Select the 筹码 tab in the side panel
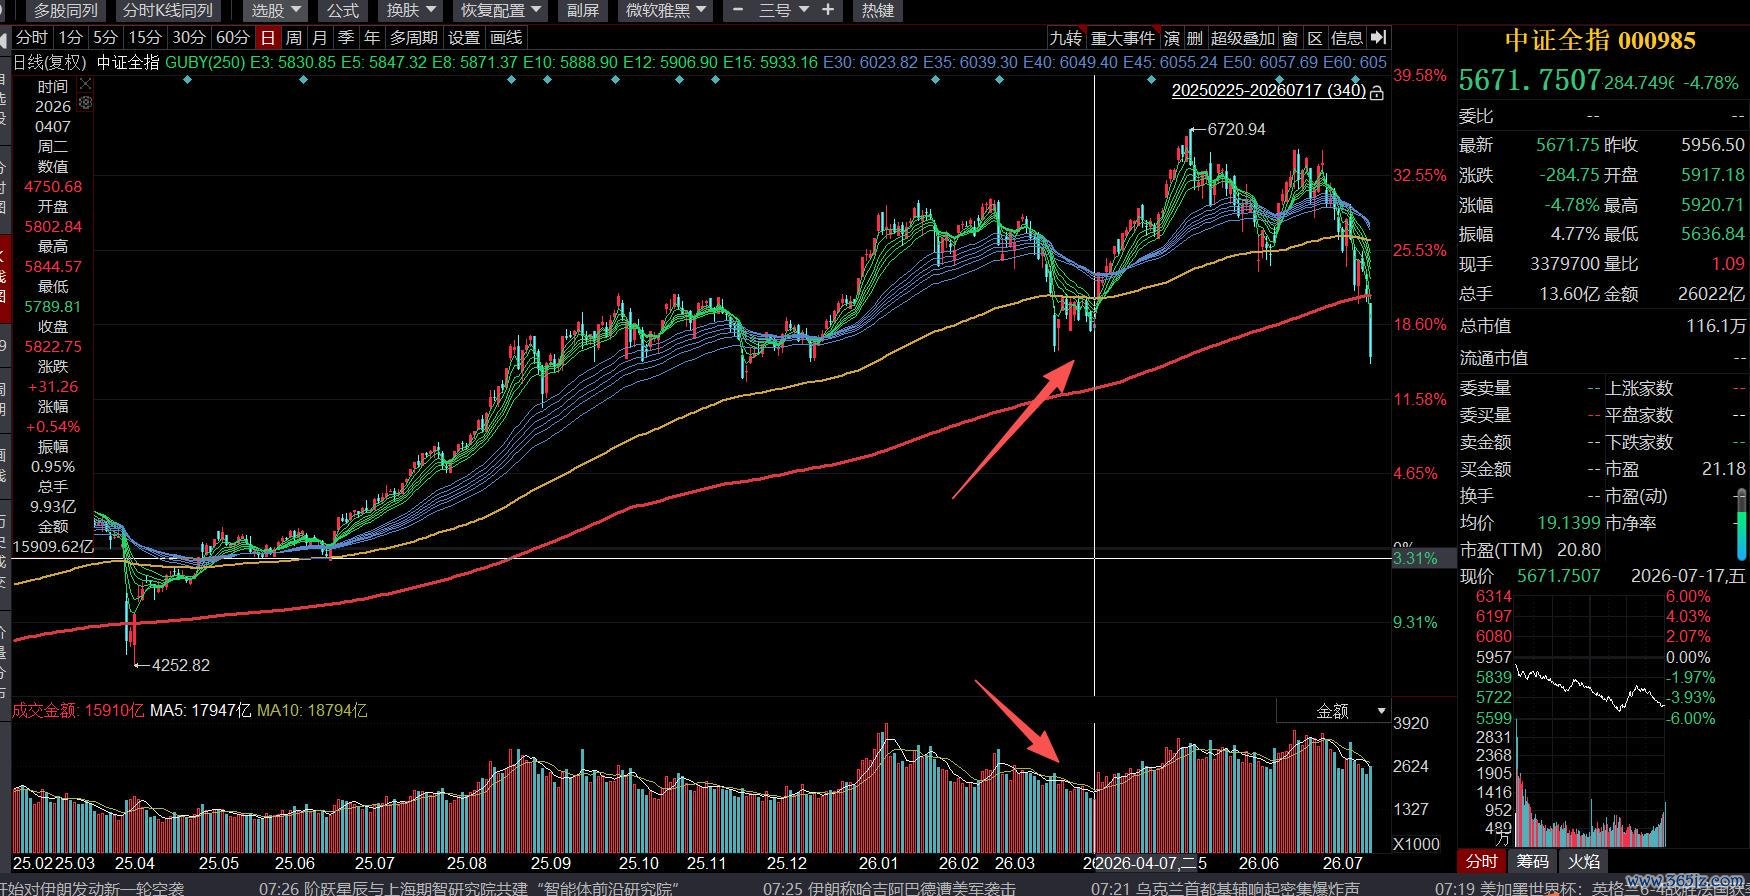The width and height of the screenshot is (1750, 896). coord(1532,861)
